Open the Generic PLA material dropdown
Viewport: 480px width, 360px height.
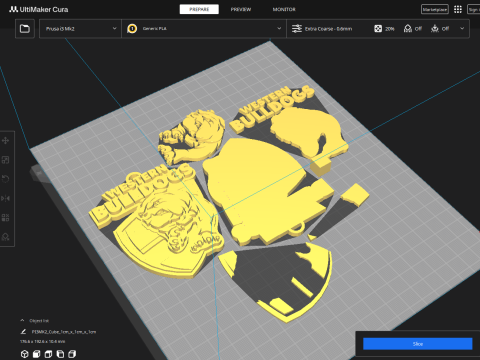click(204, 29)
